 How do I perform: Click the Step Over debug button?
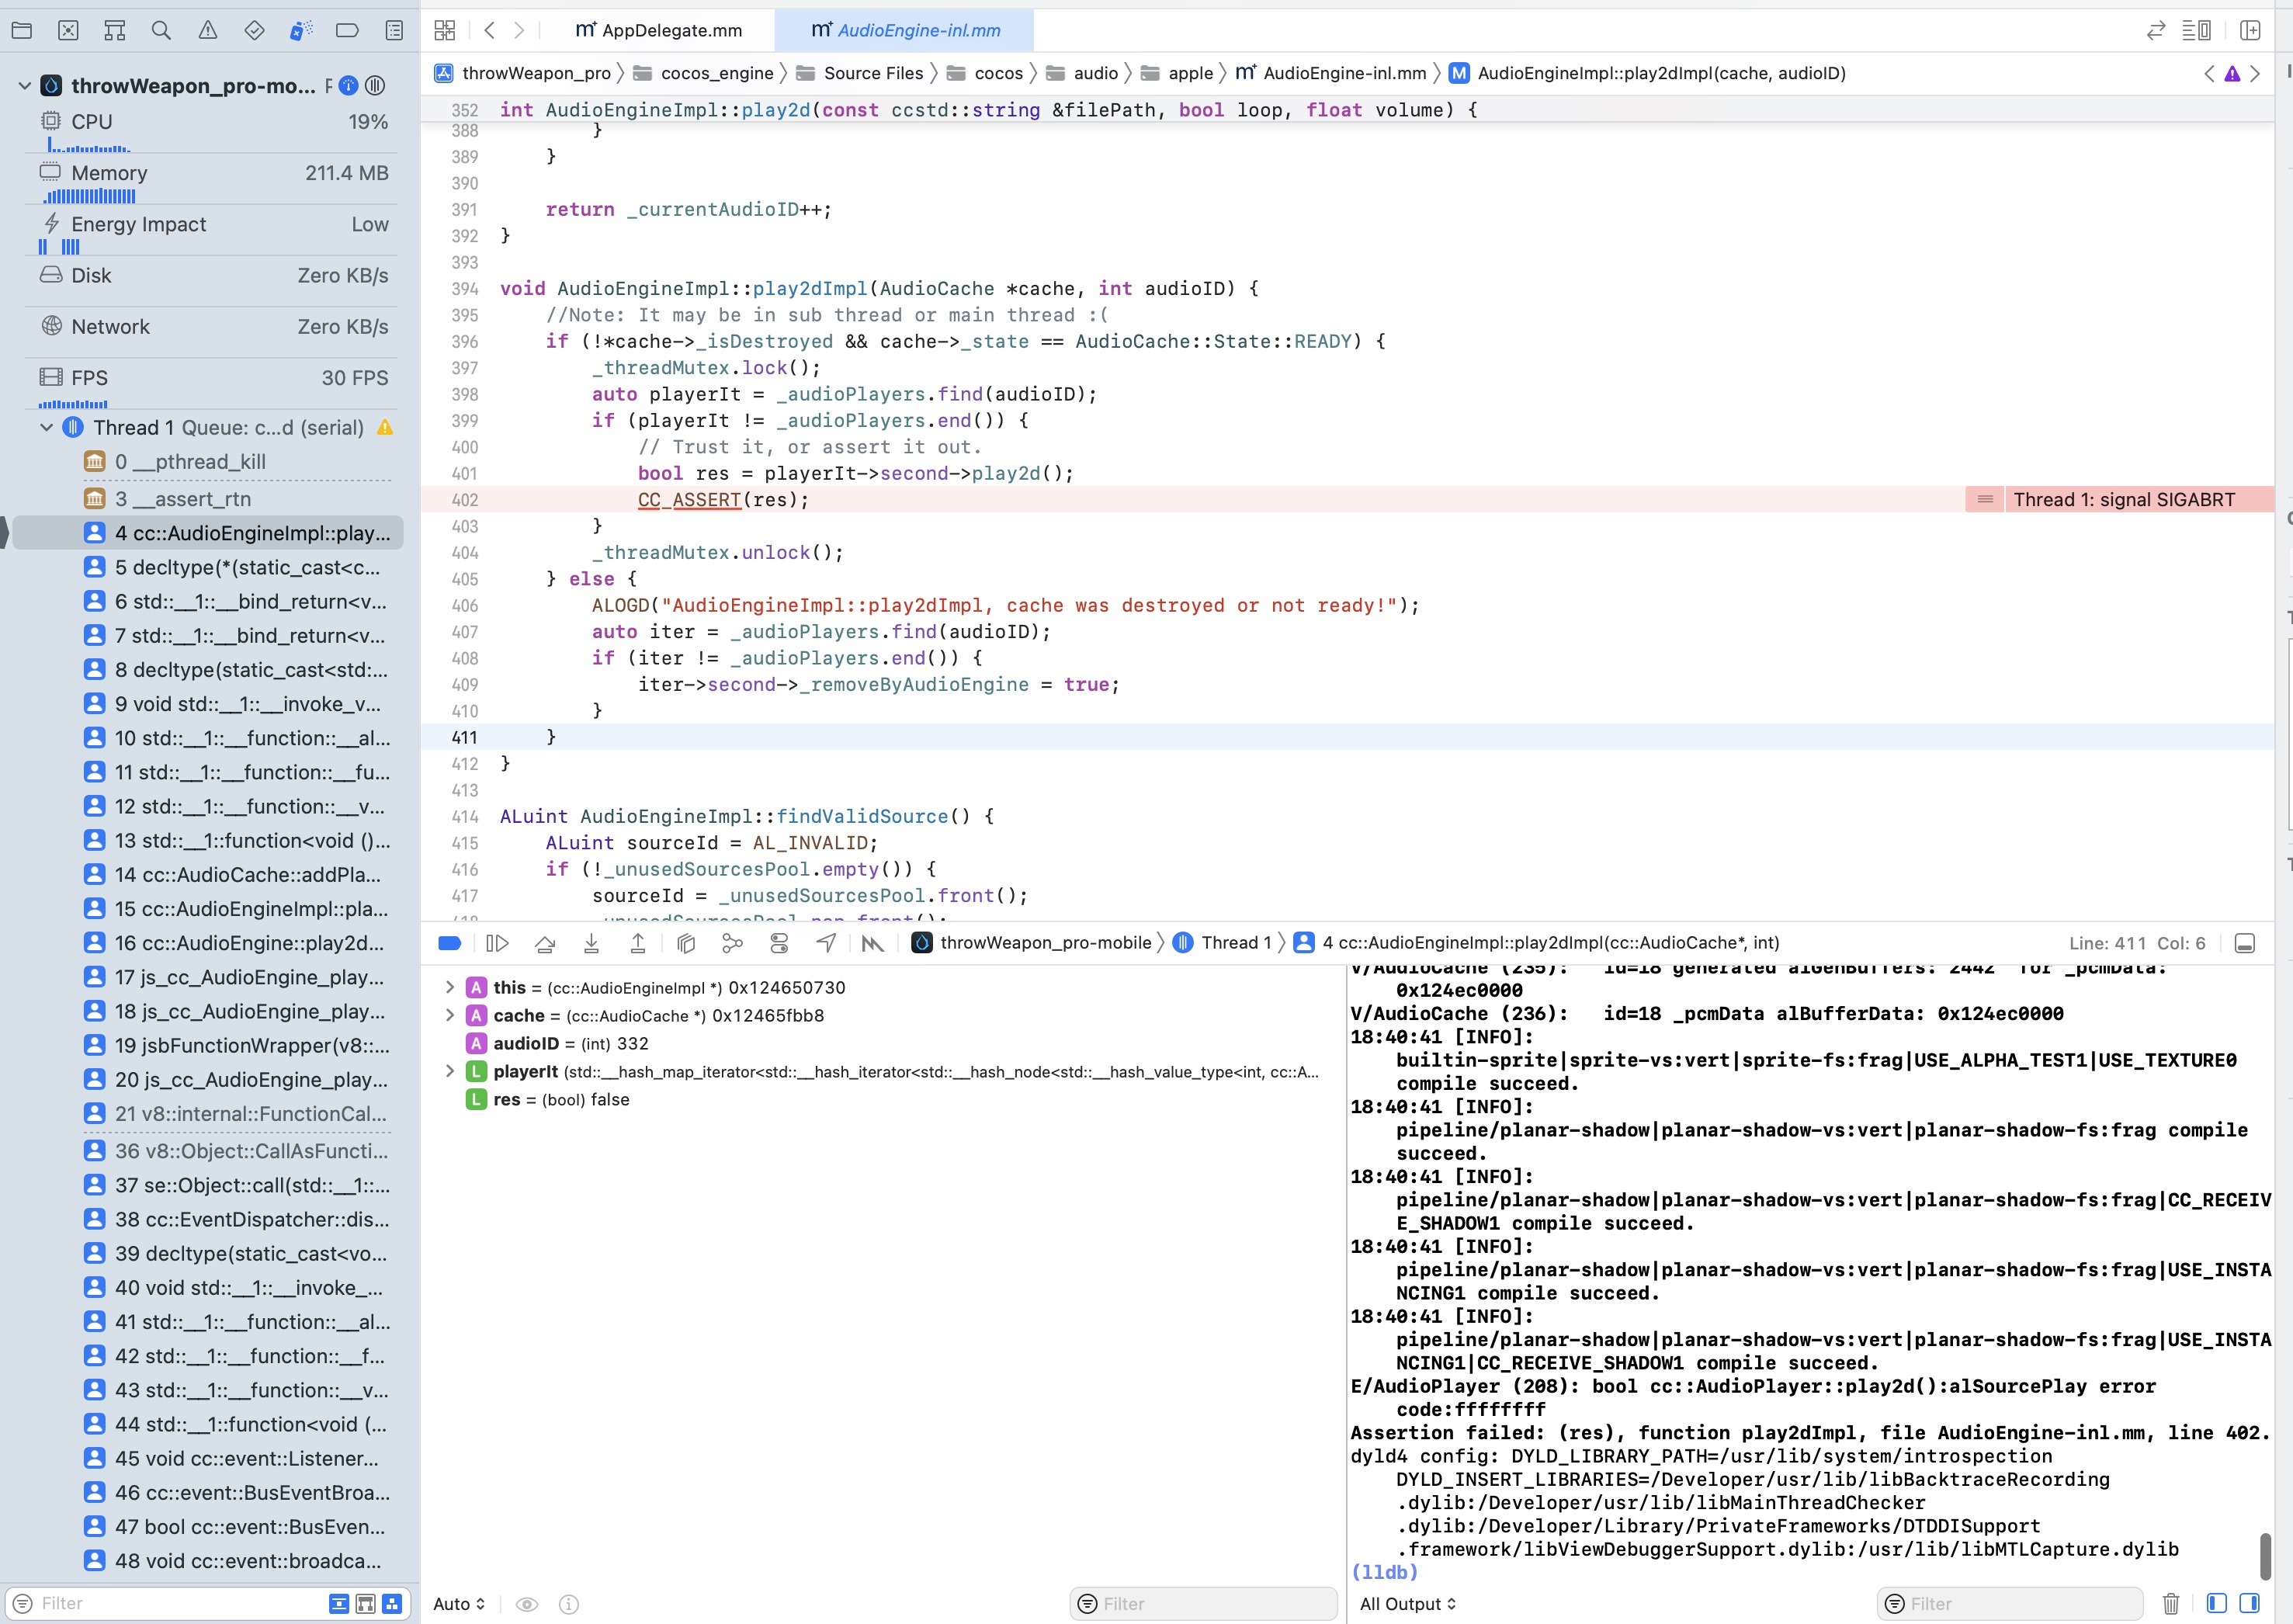click(545, 943)
